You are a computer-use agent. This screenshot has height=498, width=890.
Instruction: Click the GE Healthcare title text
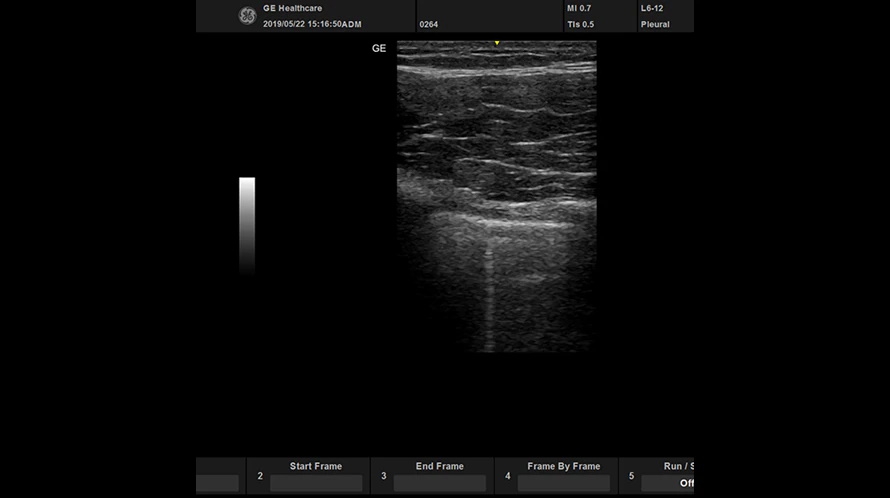[292, 8]
